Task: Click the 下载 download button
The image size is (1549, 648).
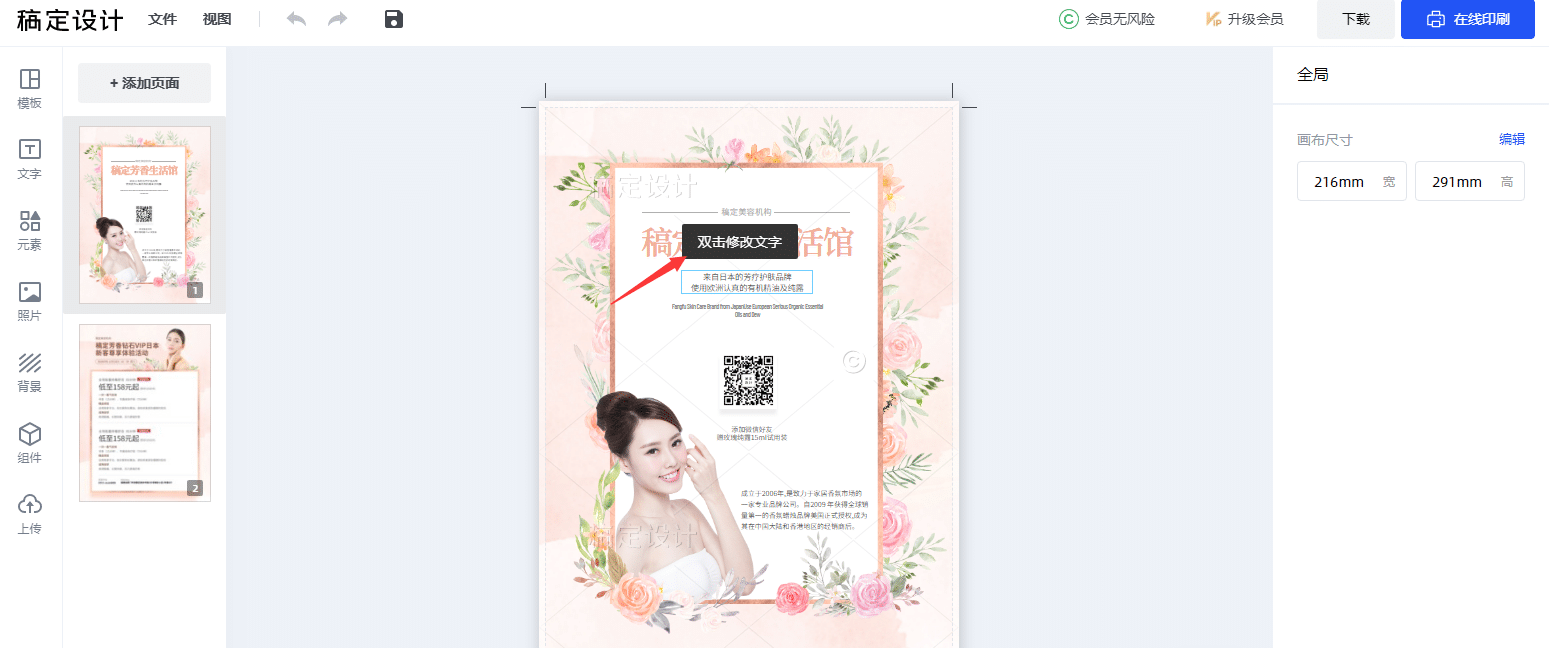Action: coord(1356,19)
